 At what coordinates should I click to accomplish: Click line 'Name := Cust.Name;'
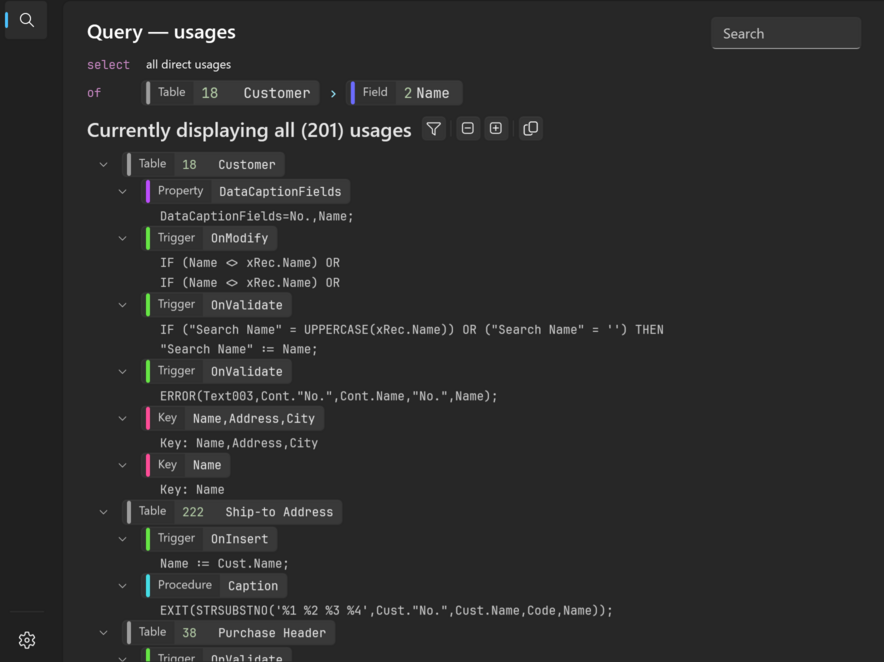coord(224,564)
